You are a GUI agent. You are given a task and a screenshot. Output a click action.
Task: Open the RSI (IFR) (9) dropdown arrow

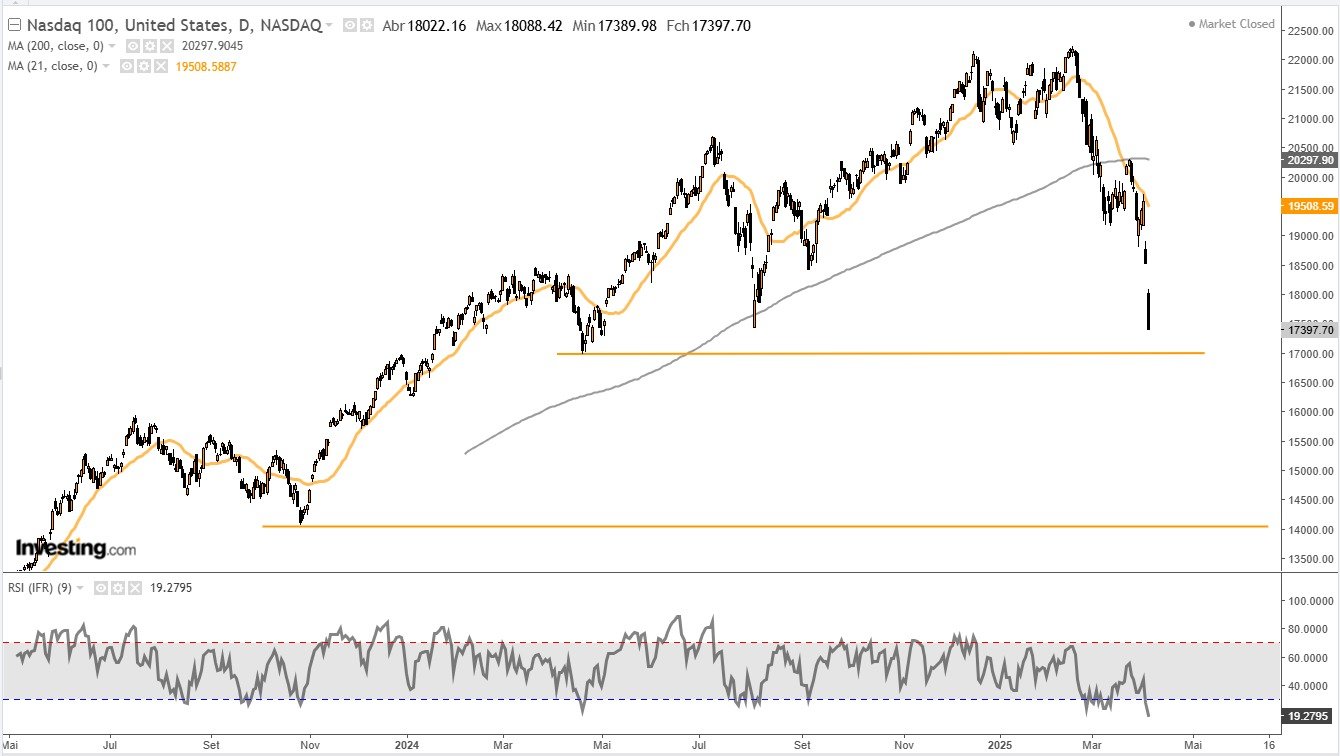[x=80, y=587]
